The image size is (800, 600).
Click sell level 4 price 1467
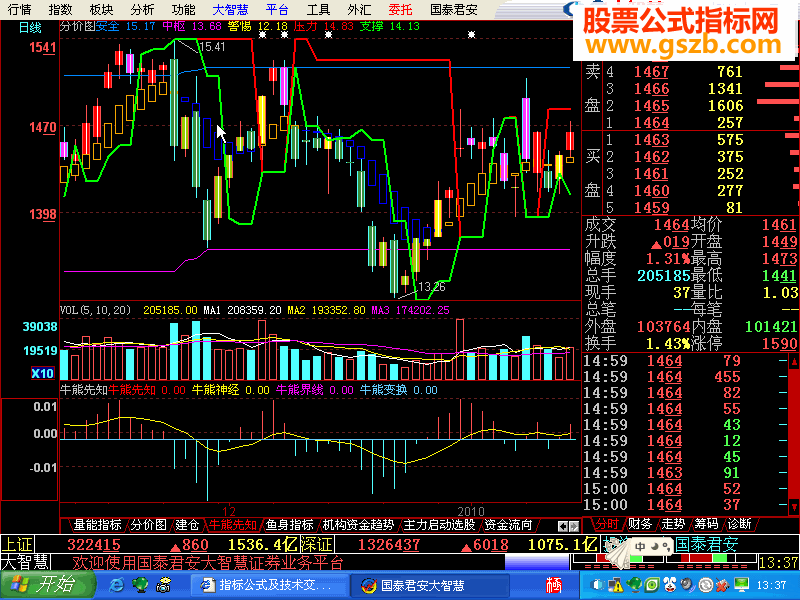(x=651, y=72)
